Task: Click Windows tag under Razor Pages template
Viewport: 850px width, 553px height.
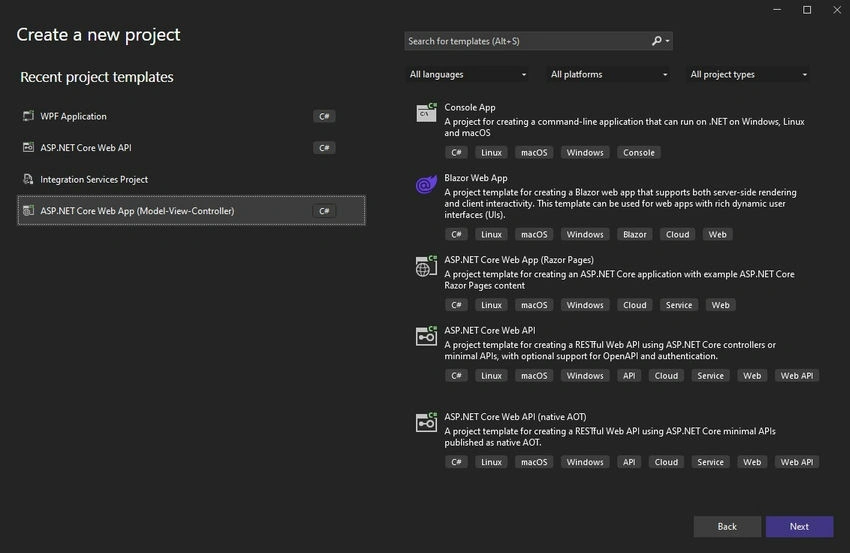Action: (585, 305)
